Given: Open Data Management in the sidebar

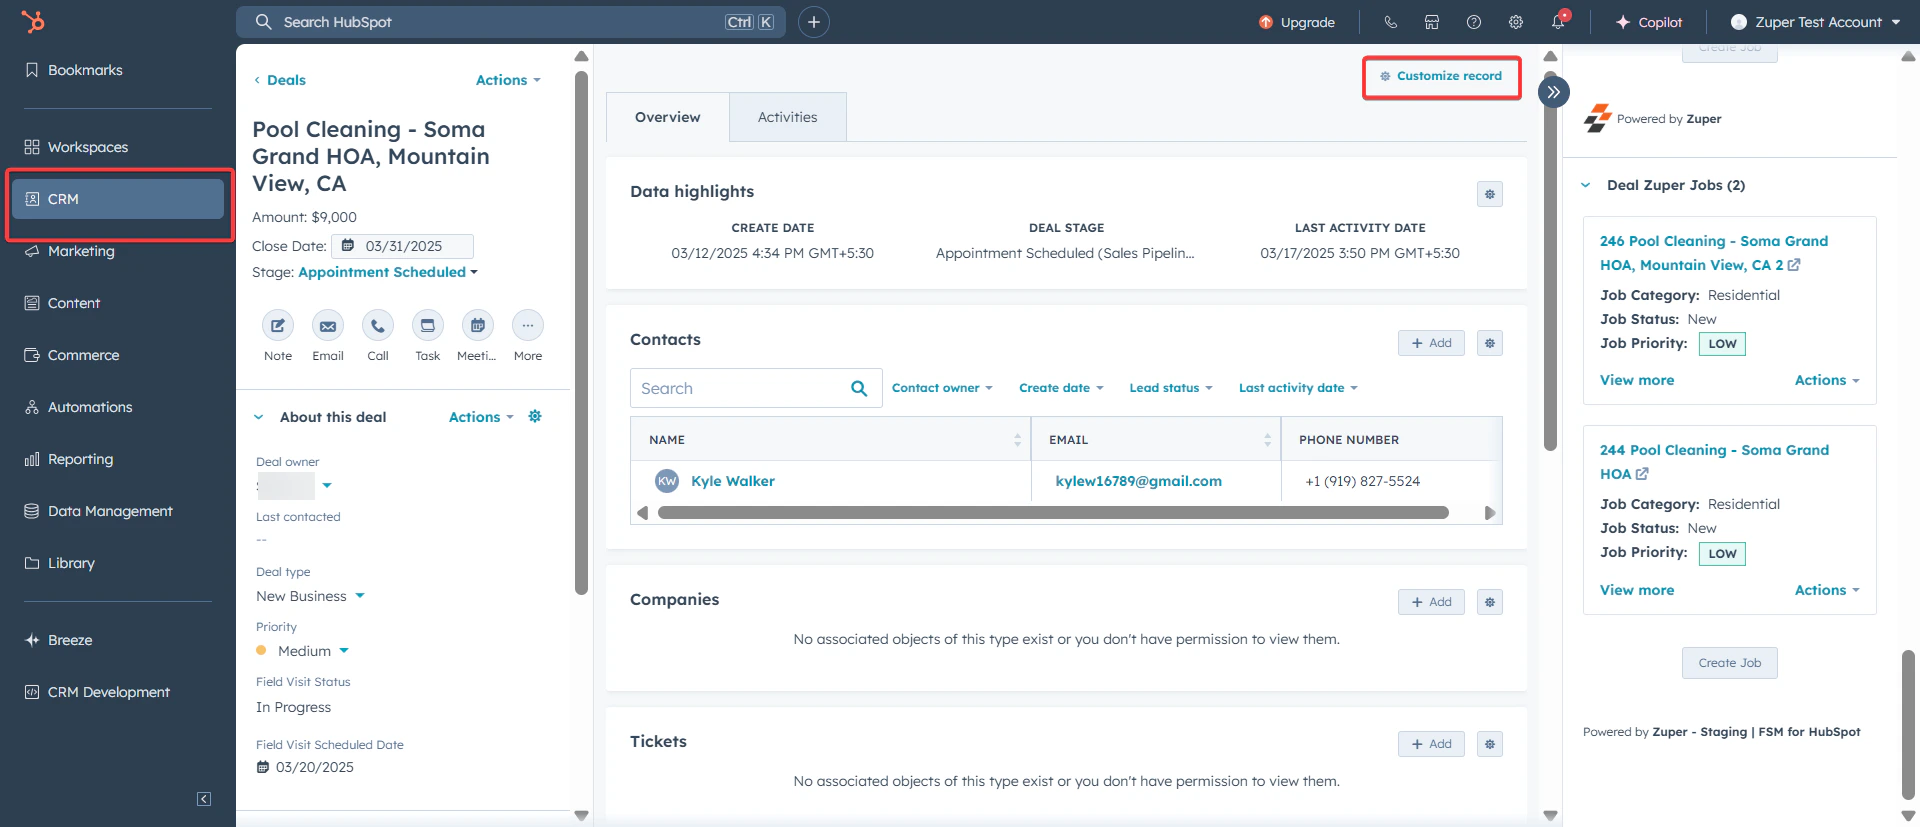Looking at the screenshot, I should click(x=98, y=511).
